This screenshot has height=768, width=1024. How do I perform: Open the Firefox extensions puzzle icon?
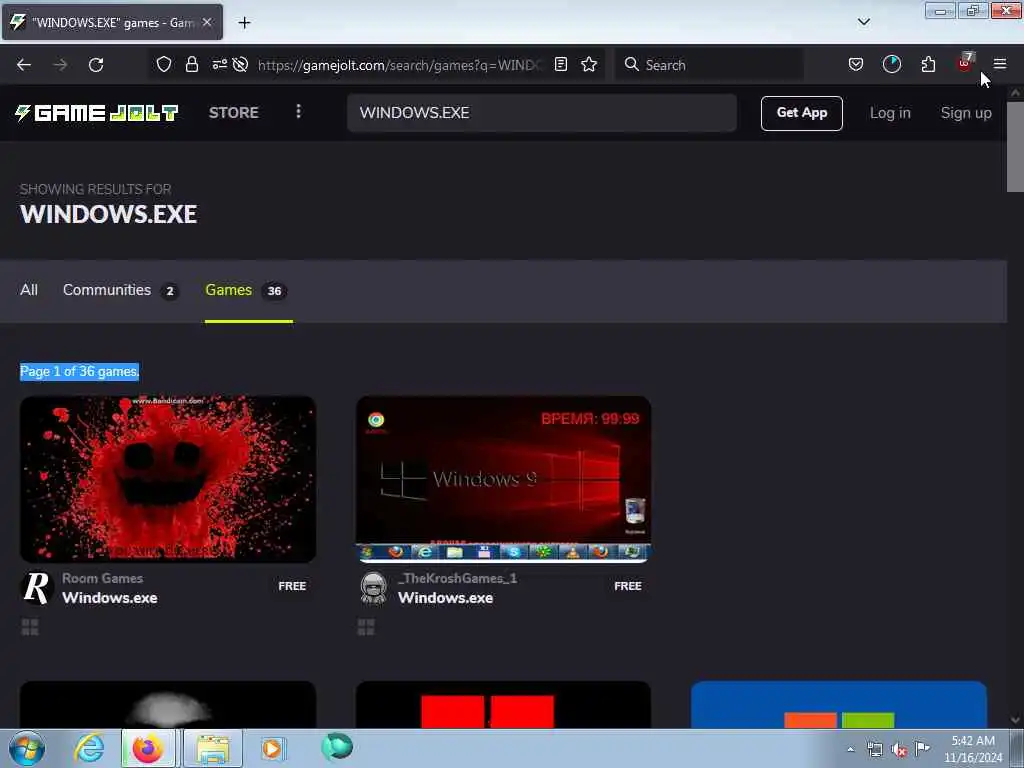pyautogui.click(x=928, y=64)
